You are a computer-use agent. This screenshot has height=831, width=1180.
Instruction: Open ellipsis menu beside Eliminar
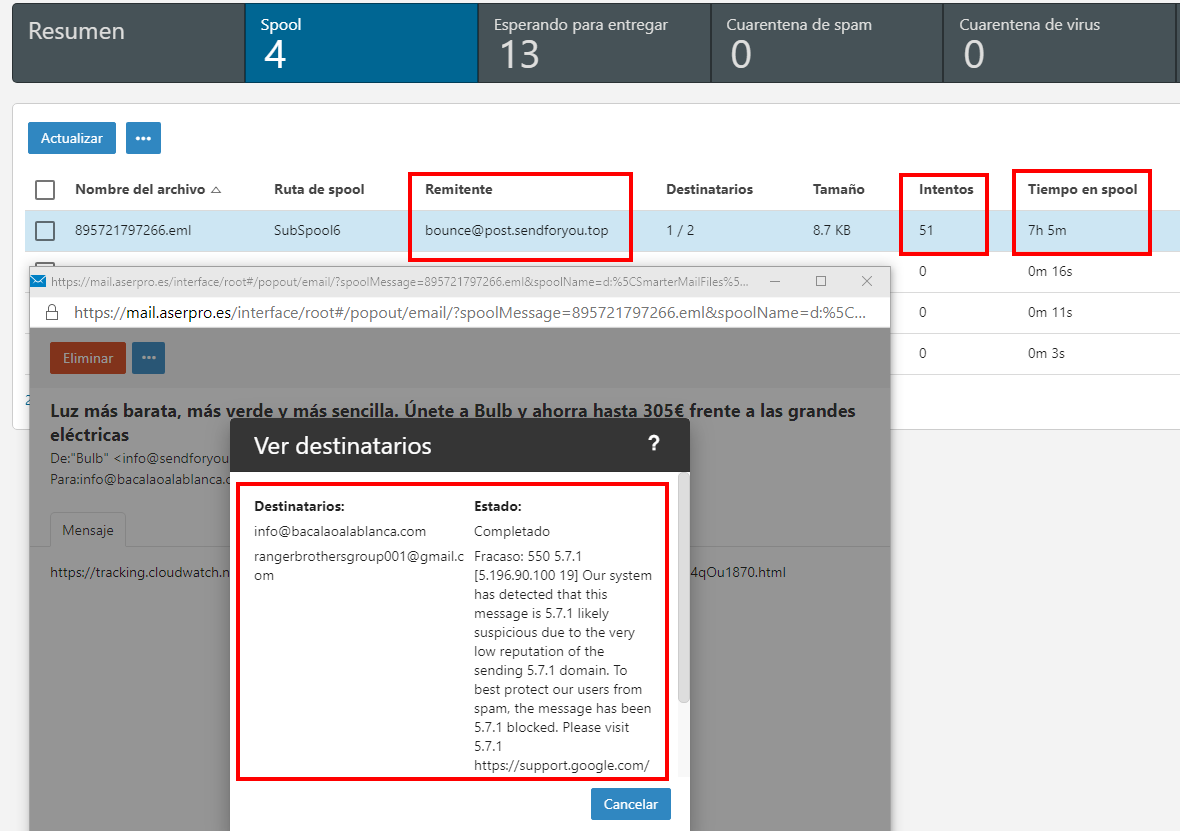tap(148, 358)
